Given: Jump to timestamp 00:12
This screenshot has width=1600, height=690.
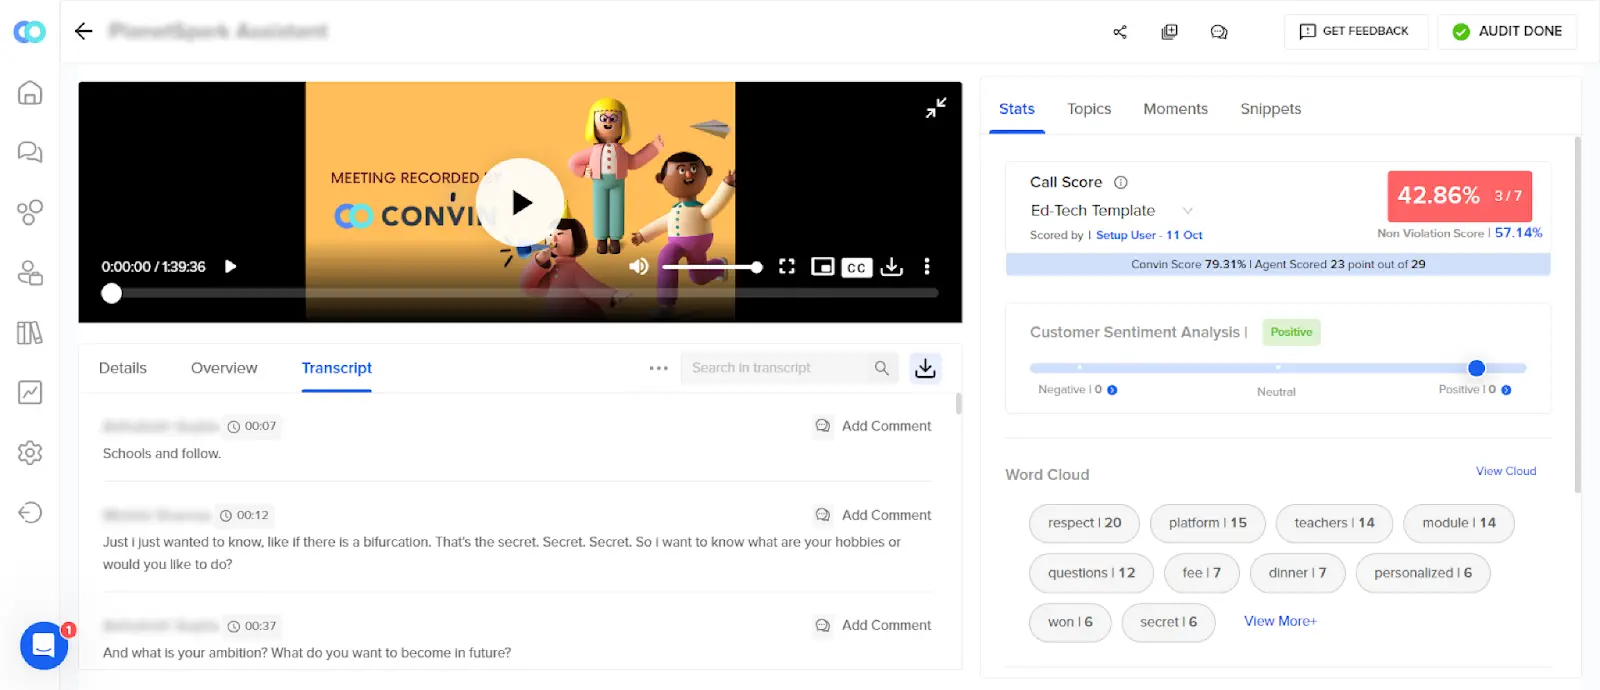Looking at the screenshot, I should point(244,515).
